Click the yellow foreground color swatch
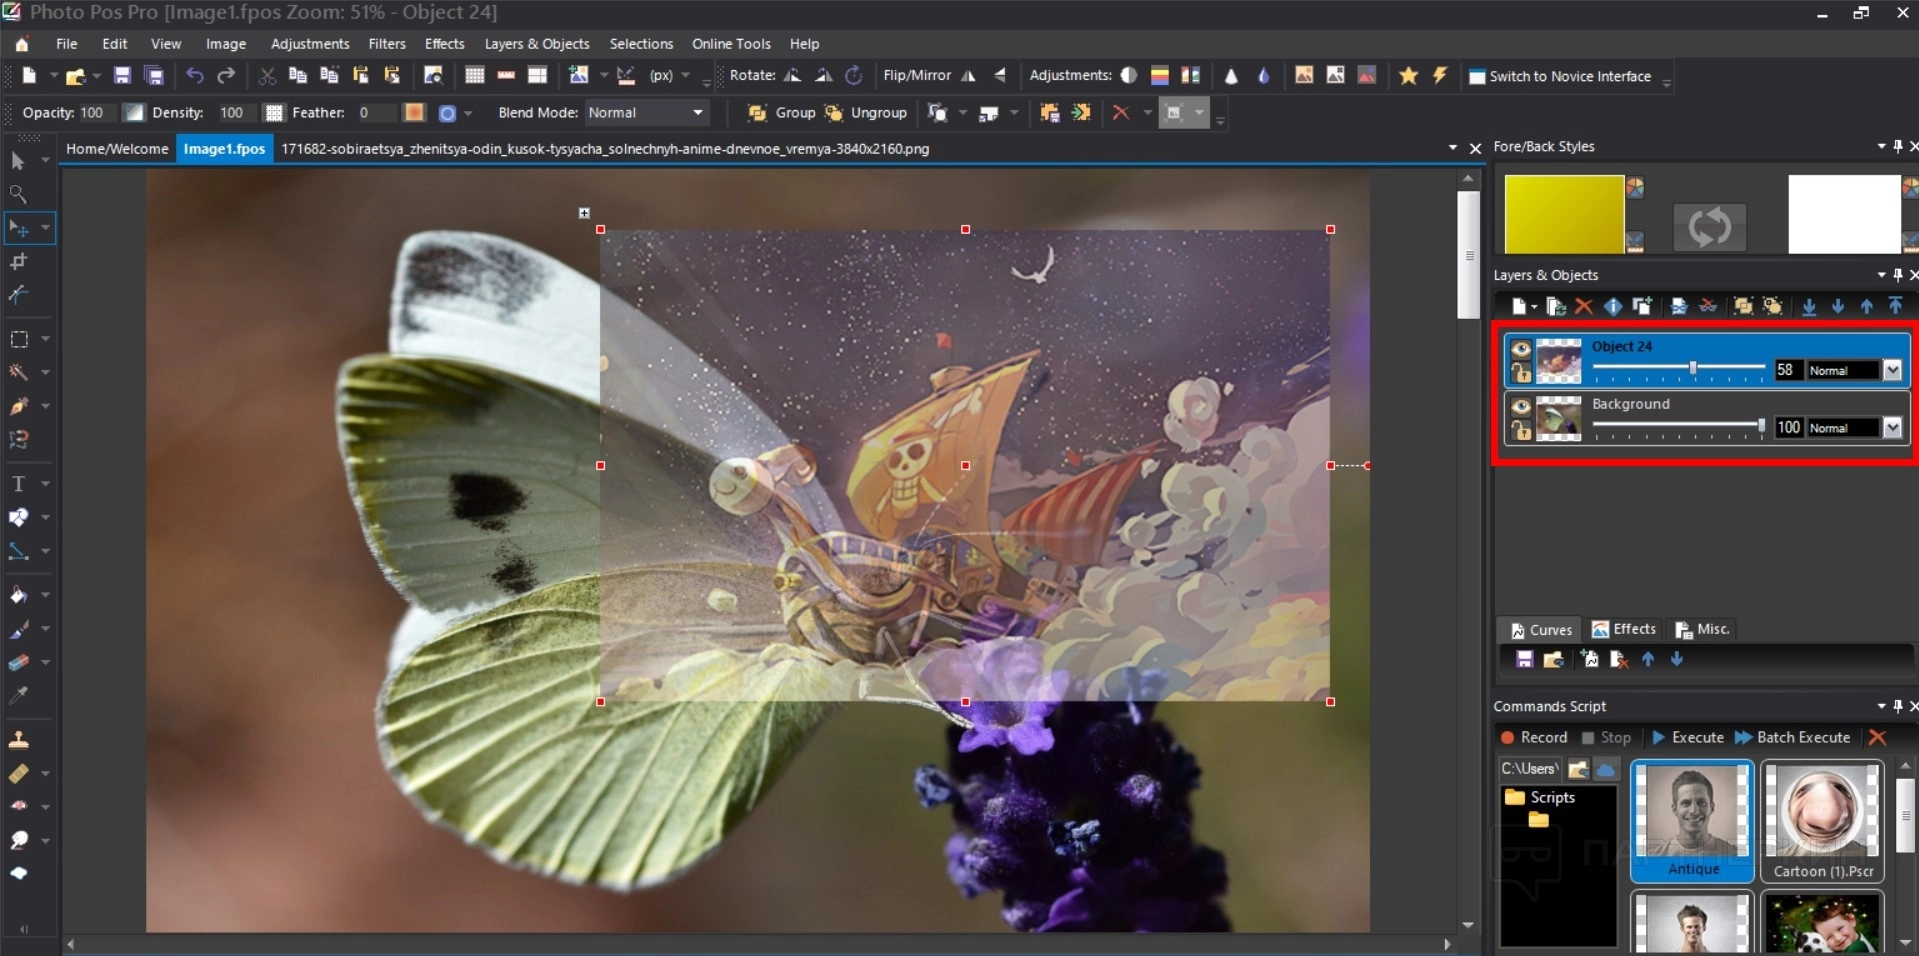Image resolution: width=1919 pixels, height=956 pixels. pyautogui.click(x=1564, y=214)
